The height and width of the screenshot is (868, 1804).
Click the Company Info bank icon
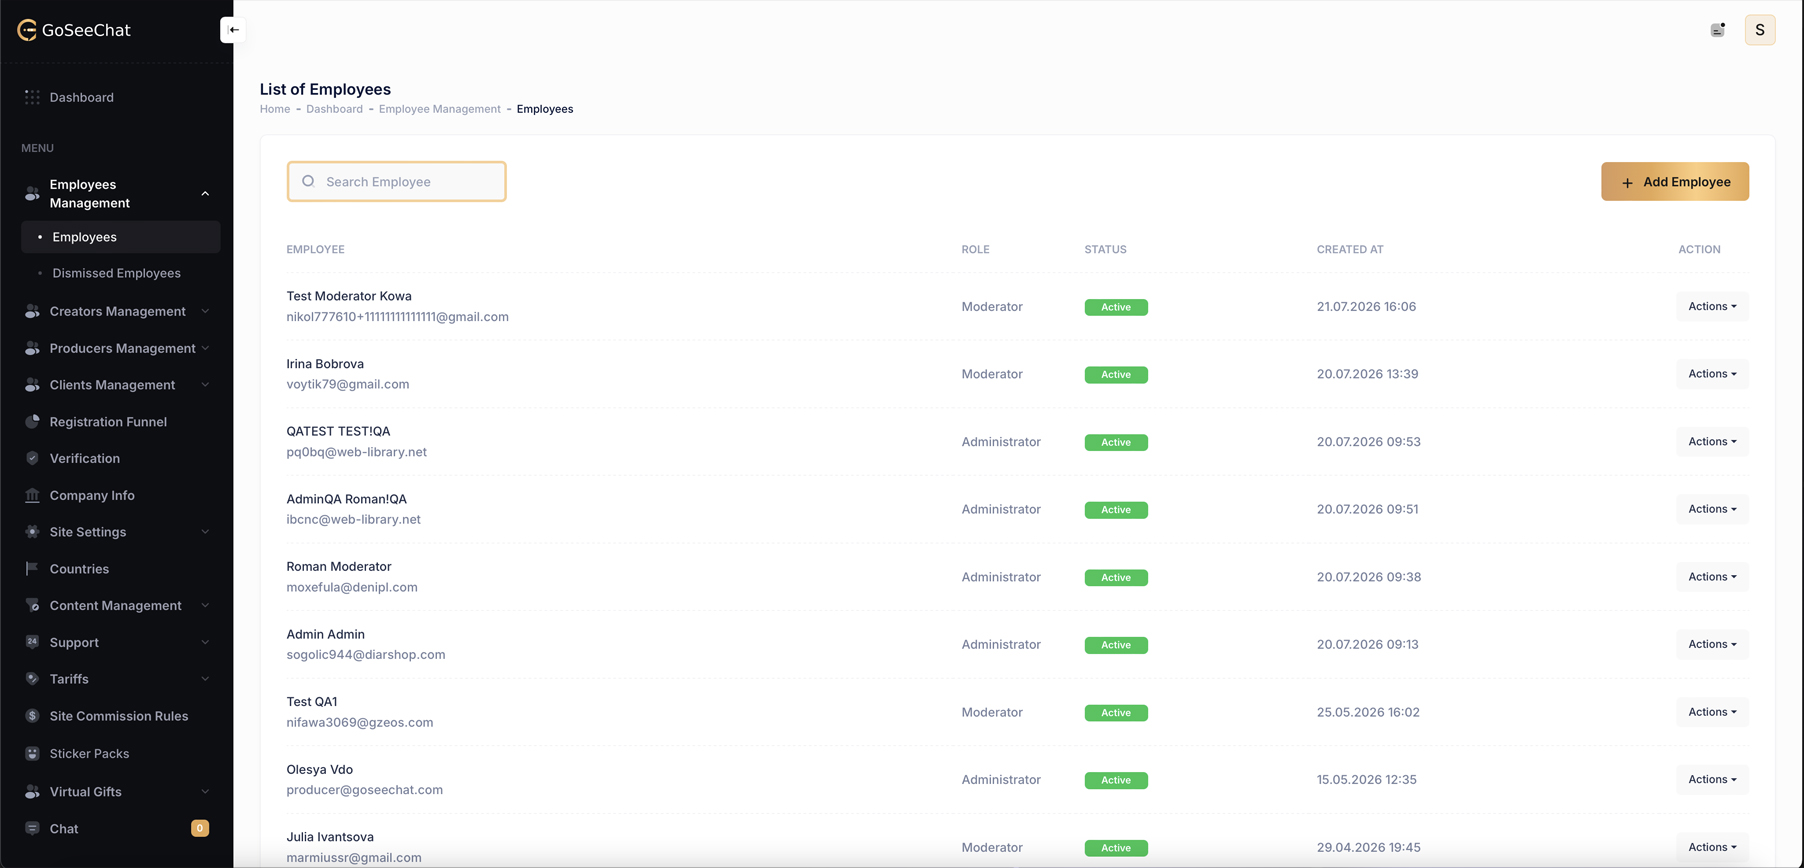[32, 495]
